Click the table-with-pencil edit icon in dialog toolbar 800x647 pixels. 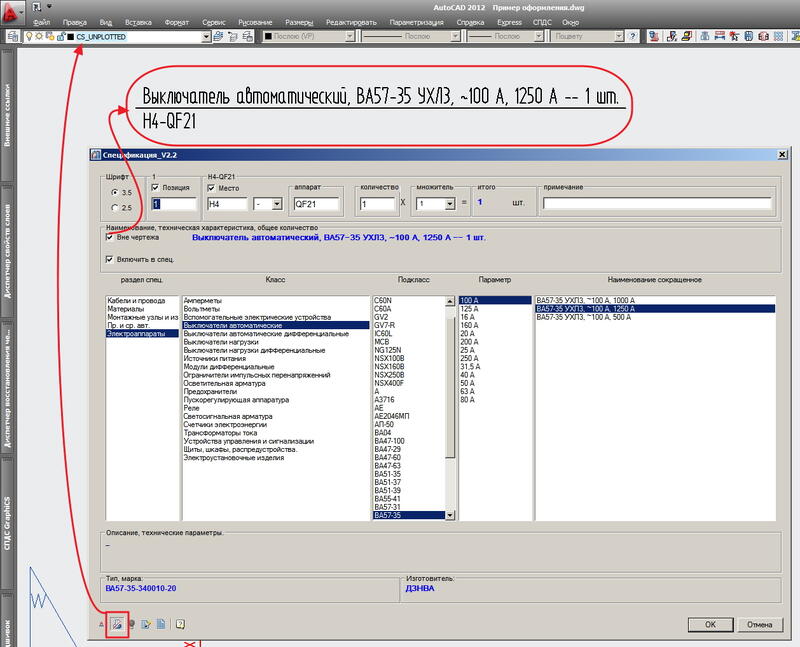coord(146,624)
